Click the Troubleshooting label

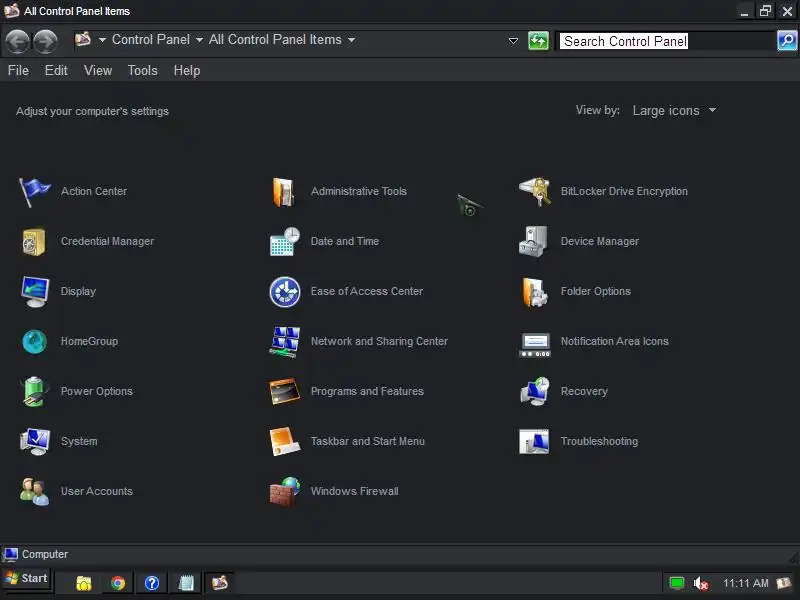pos(599,441)
